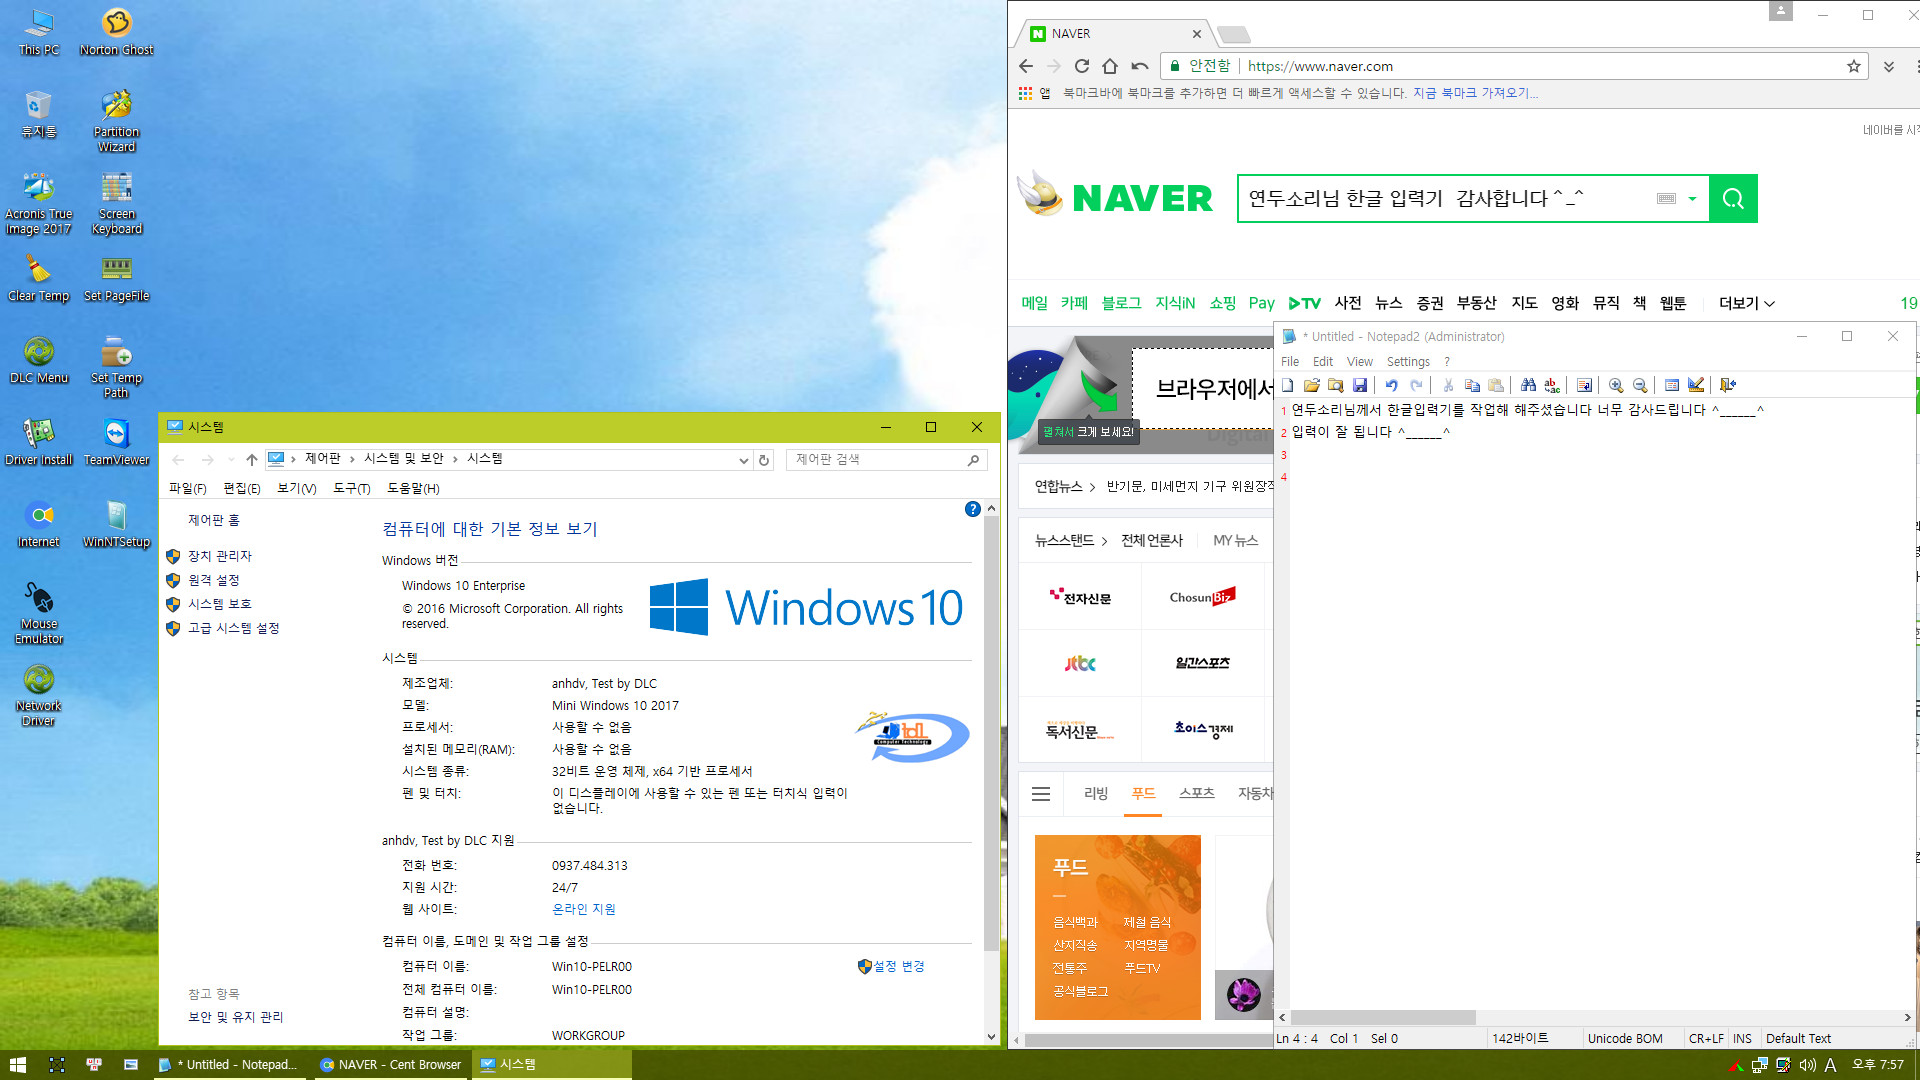The height and width of the screenshot is (1080, 1920).
Task: Open the Partition Wizard desktop icon
Action: 117,120
